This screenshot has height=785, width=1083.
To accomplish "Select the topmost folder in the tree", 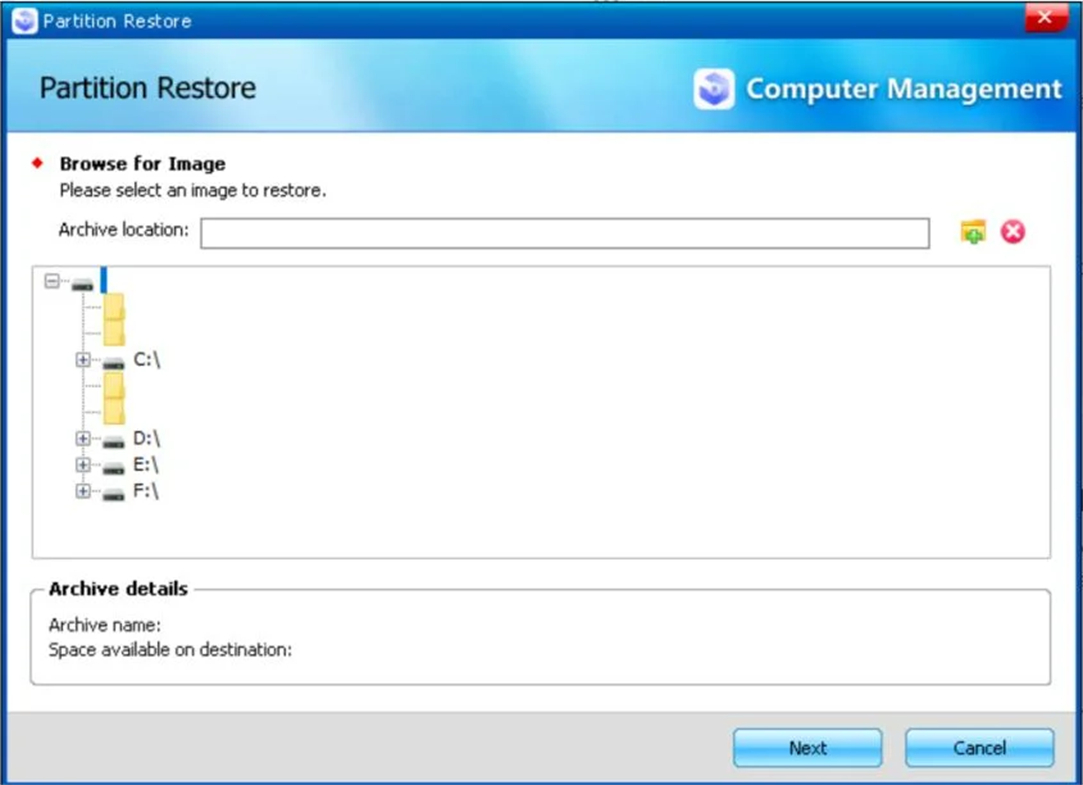I will [114, 306].
